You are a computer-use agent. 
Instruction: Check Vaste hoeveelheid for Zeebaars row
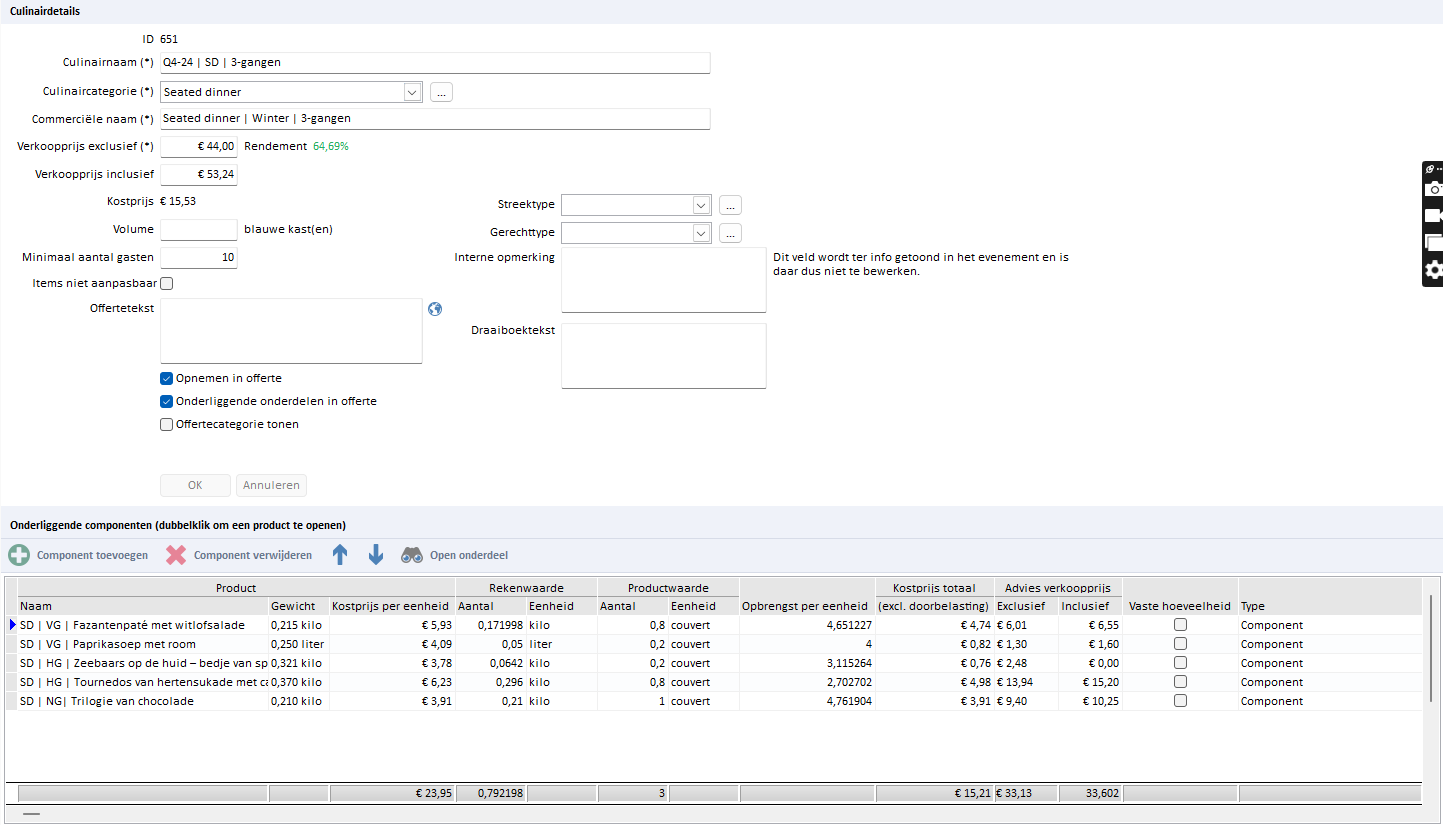tap(1180, 663)
